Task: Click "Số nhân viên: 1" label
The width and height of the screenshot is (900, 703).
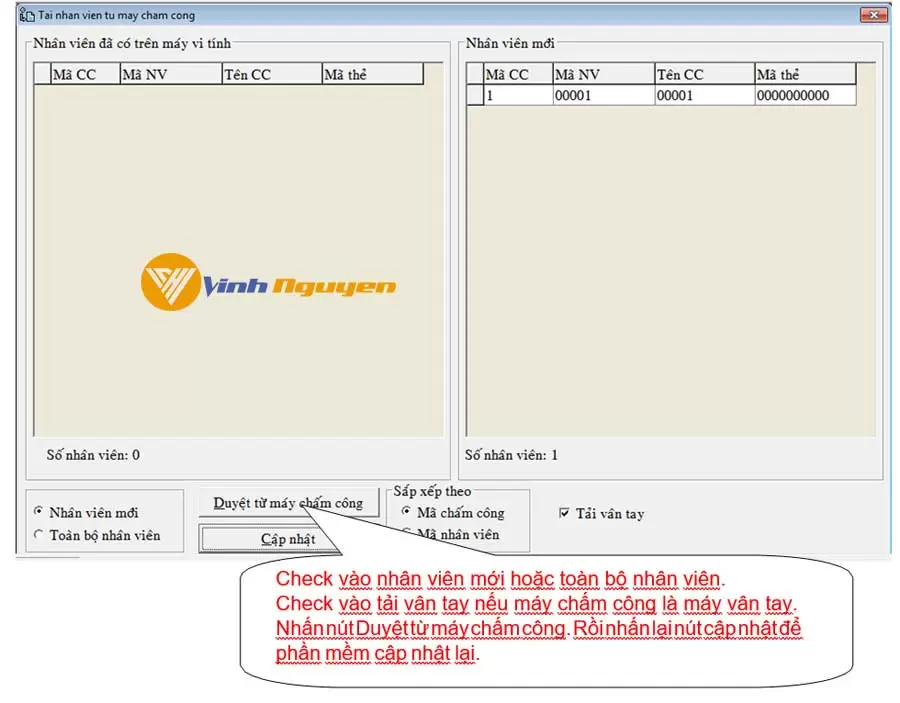Action: click(511, 455)
